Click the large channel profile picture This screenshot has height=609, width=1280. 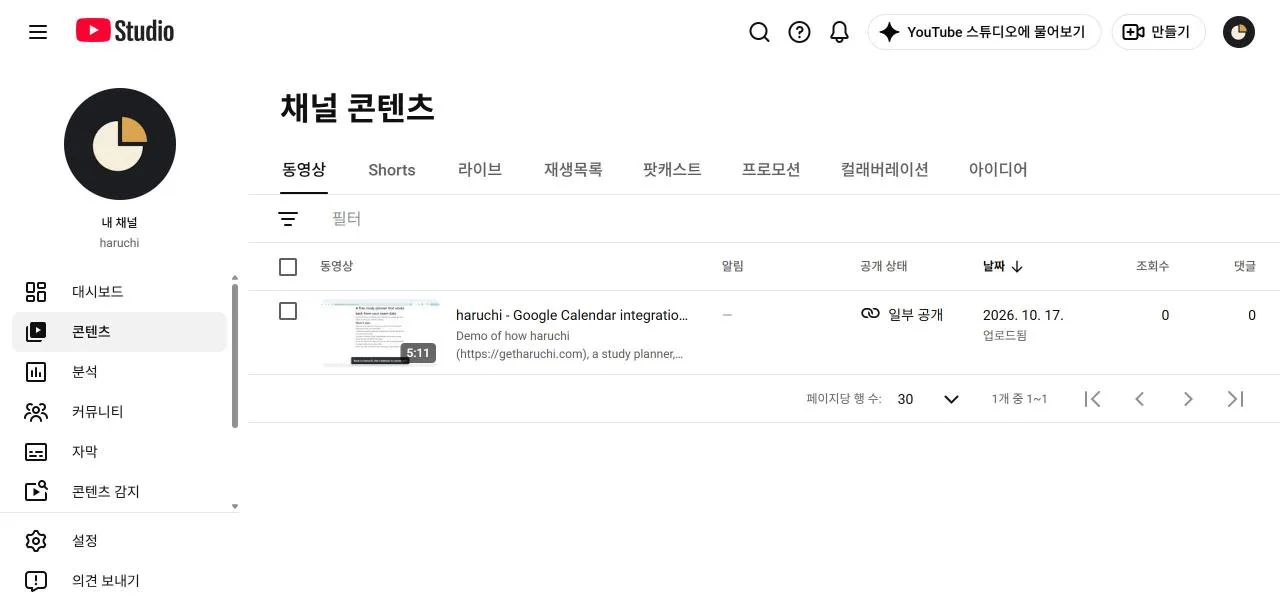coord(120,144)
